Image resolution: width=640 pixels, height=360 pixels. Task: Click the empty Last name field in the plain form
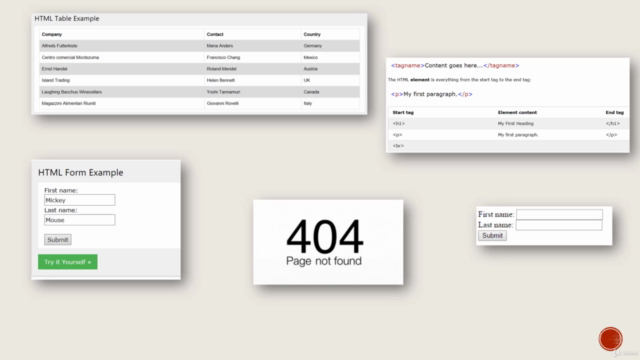(x=559, y=225)
